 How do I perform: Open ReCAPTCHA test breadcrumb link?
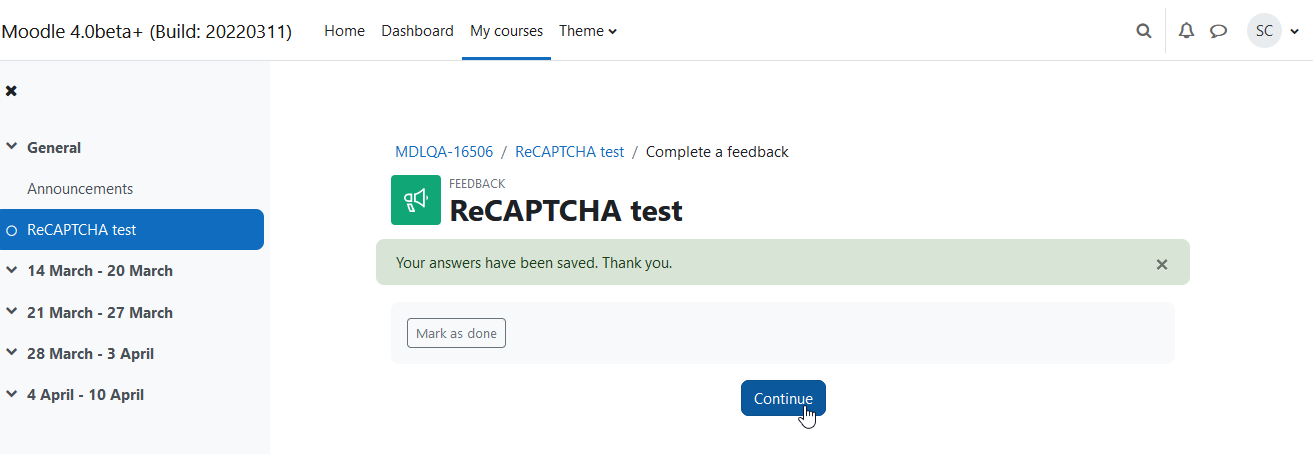[x=569, y=152]
